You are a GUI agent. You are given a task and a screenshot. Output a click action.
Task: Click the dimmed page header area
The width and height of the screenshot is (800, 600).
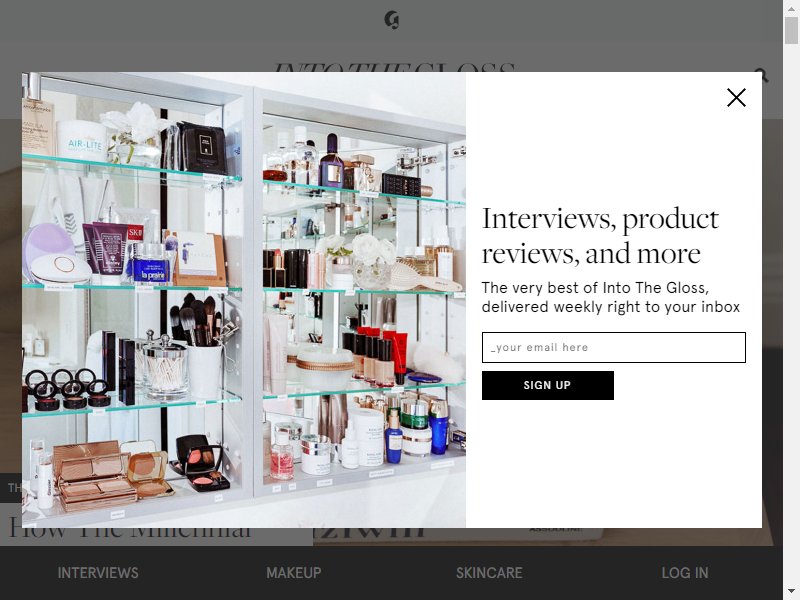(x=391, y=36)
